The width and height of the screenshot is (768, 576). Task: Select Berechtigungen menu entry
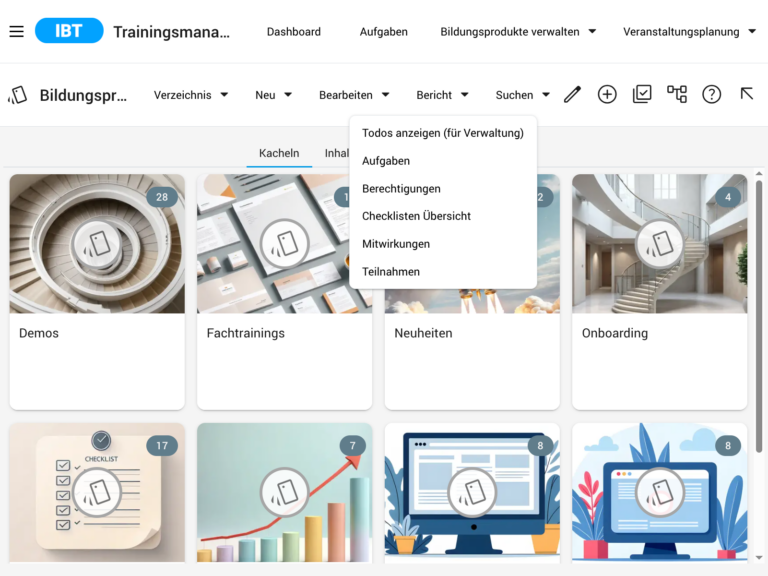tap(443, 189)
